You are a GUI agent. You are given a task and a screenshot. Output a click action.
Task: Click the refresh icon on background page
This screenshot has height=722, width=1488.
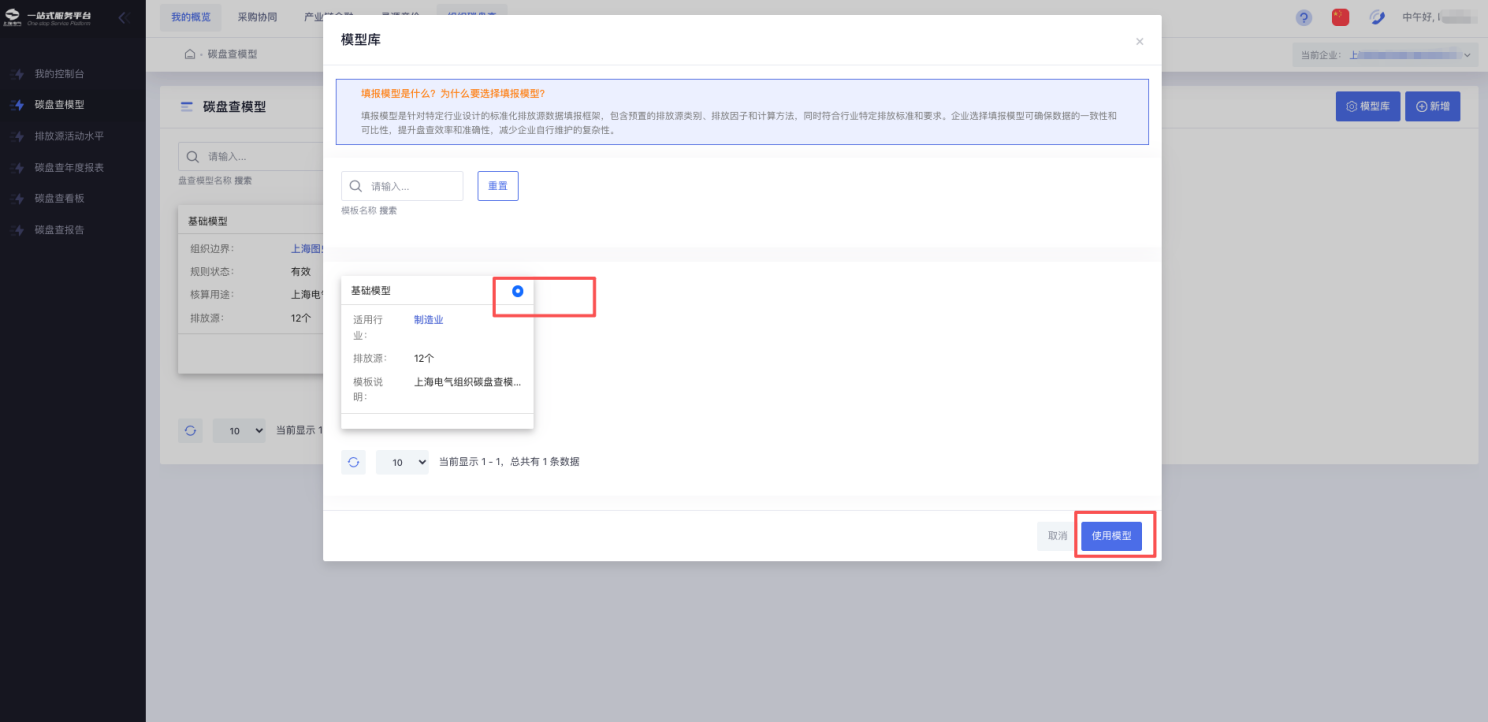pyautogui.click(x=190, y=431)
